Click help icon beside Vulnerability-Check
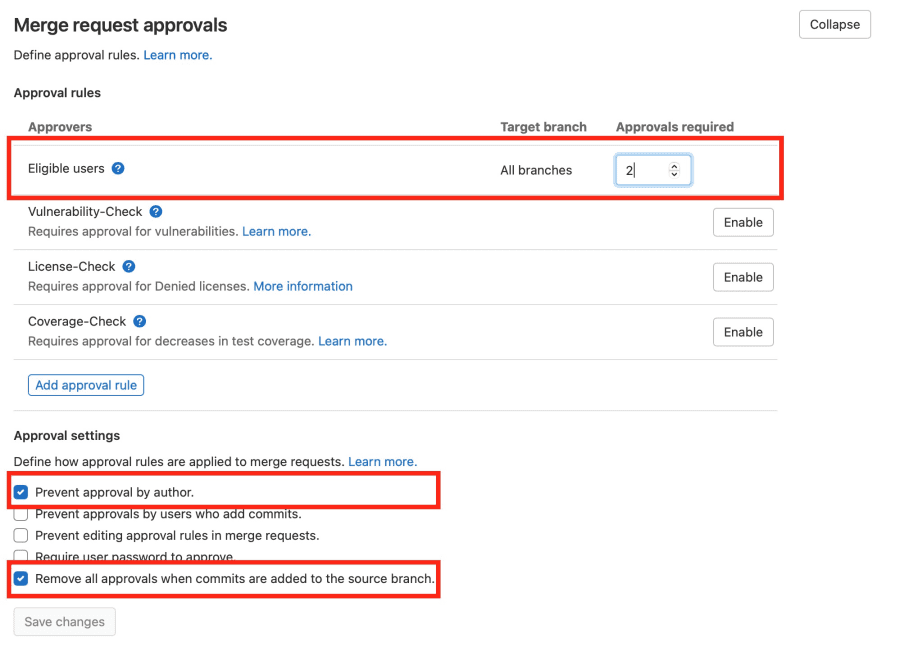The height and width of the screenshot is (646, 900). click(156, 212)
